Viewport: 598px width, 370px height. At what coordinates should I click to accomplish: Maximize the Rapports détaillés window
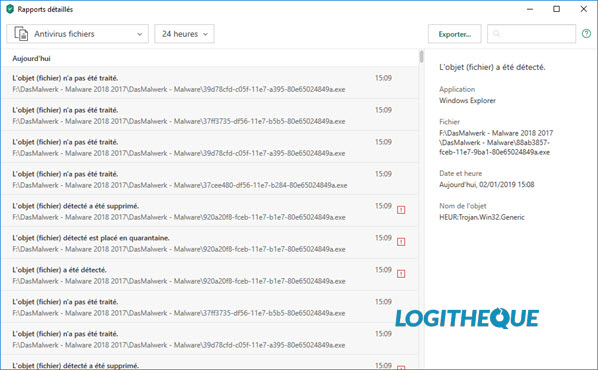pos(556,9)
